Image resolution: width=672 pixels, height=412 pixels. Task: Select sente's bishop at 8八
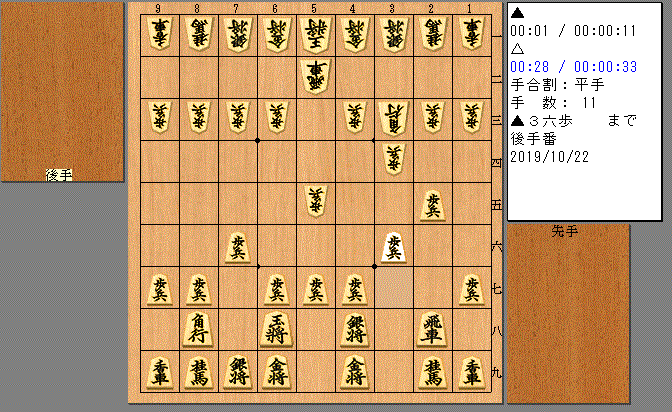199,330
